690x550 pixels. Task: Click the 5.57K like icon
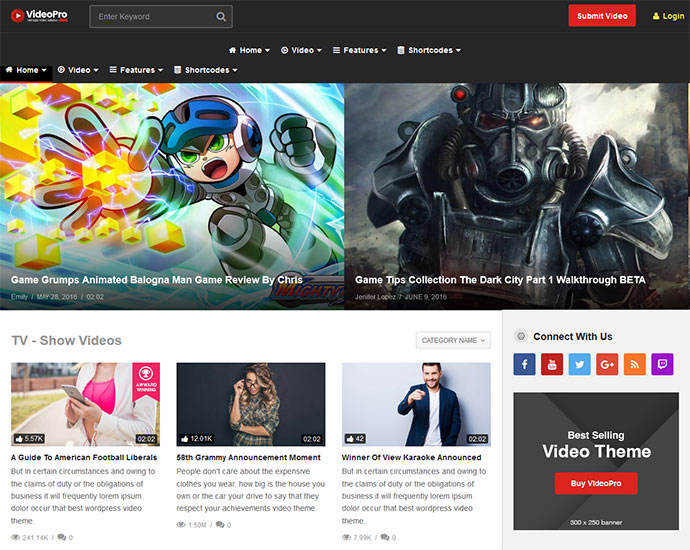coord(19,439)
